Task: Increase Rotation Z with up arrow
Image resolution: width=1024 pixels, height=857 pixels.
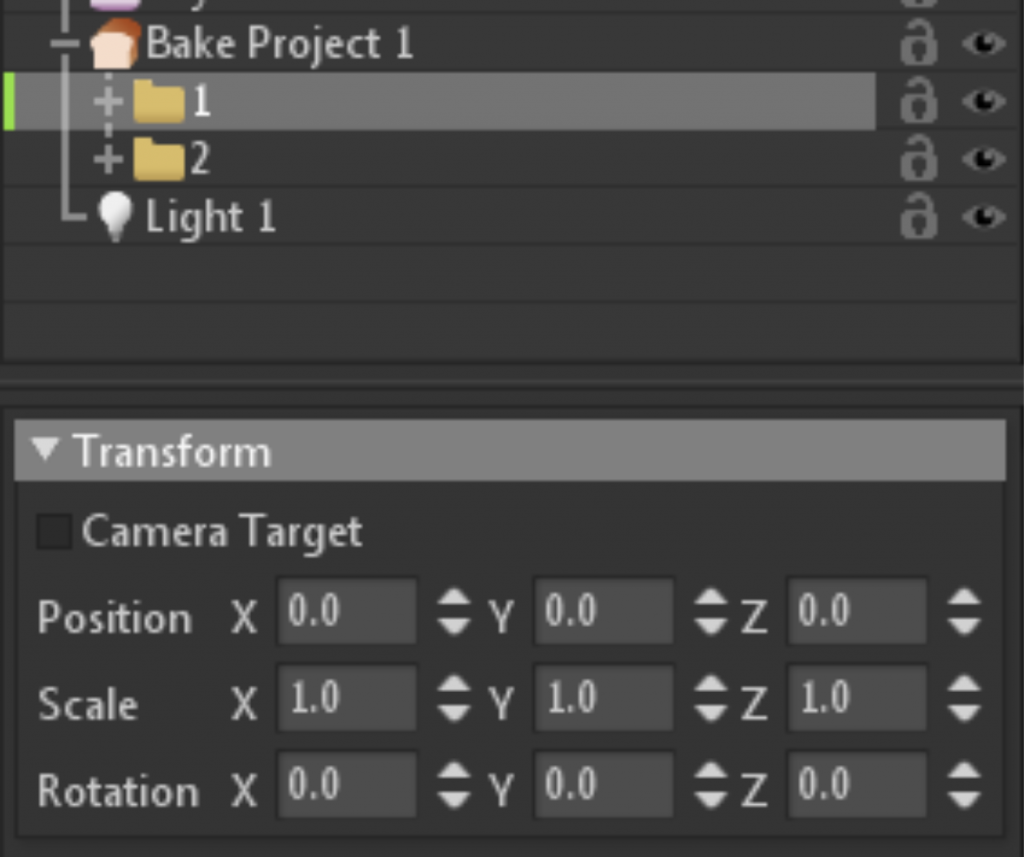Action: 964,772
